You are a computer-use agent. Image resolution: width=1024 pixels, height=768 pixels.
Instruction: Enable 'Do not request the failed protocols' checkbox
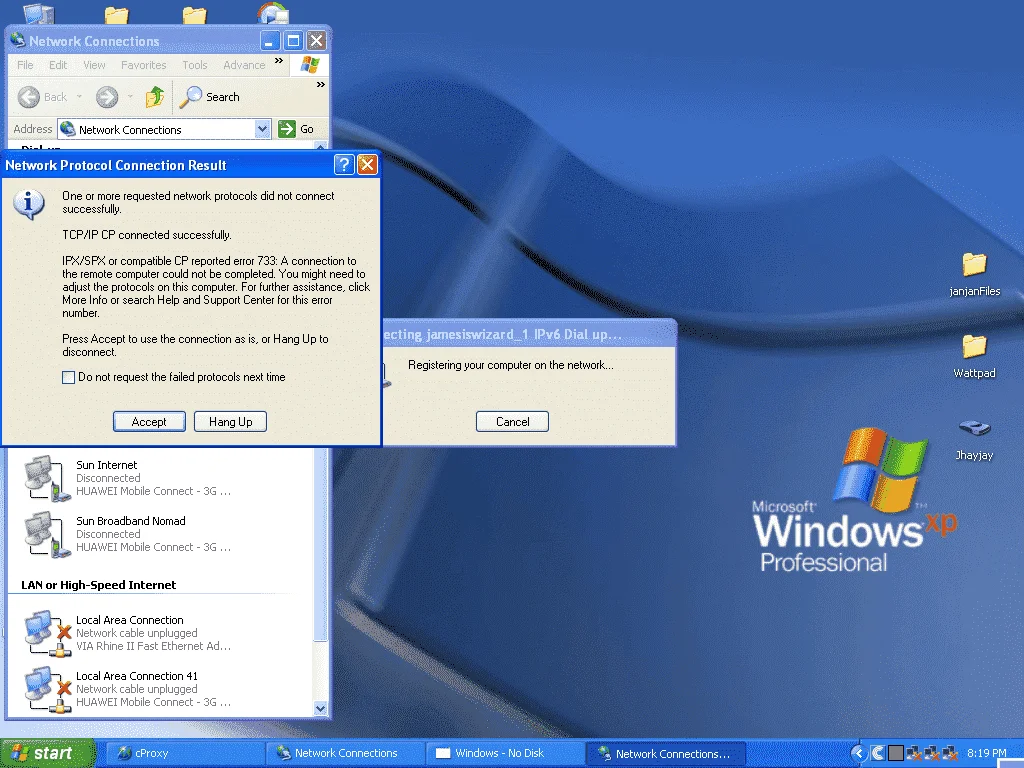tap(68, 377)
